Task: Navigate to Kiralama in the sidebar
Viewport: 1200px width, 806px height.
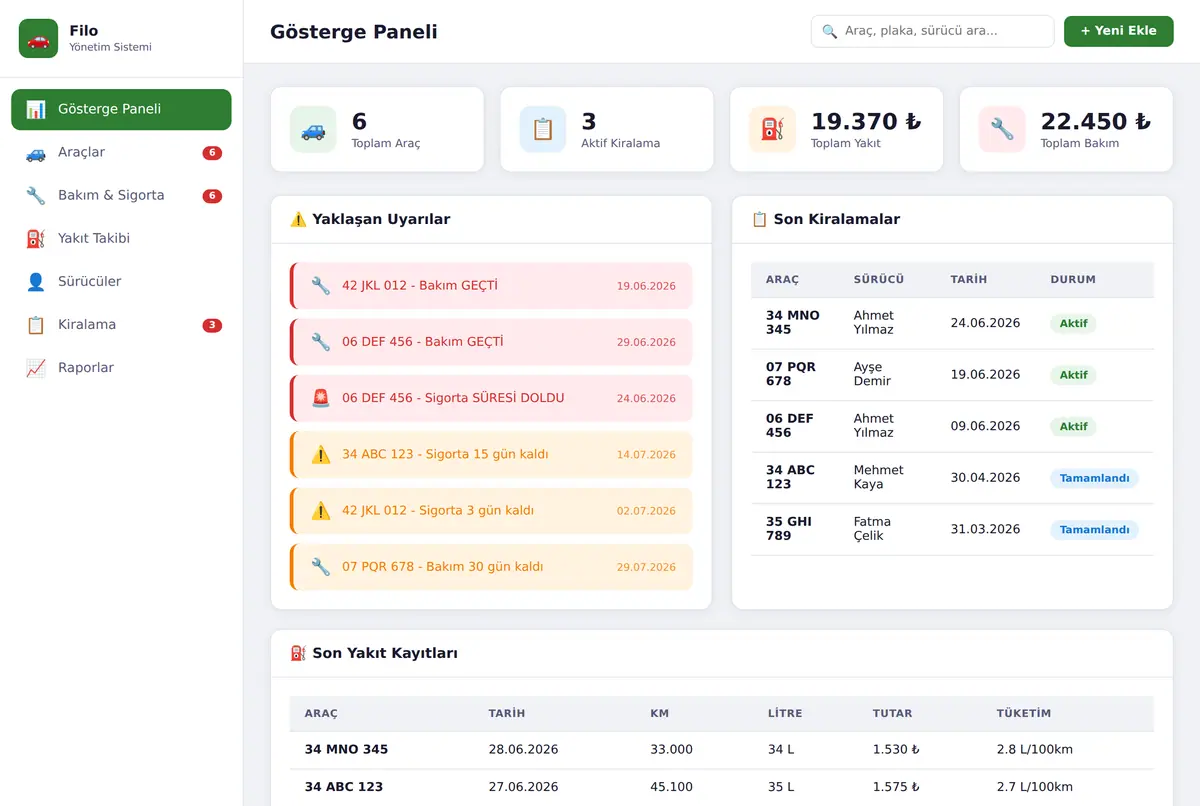Action: (x=121, y=324)
